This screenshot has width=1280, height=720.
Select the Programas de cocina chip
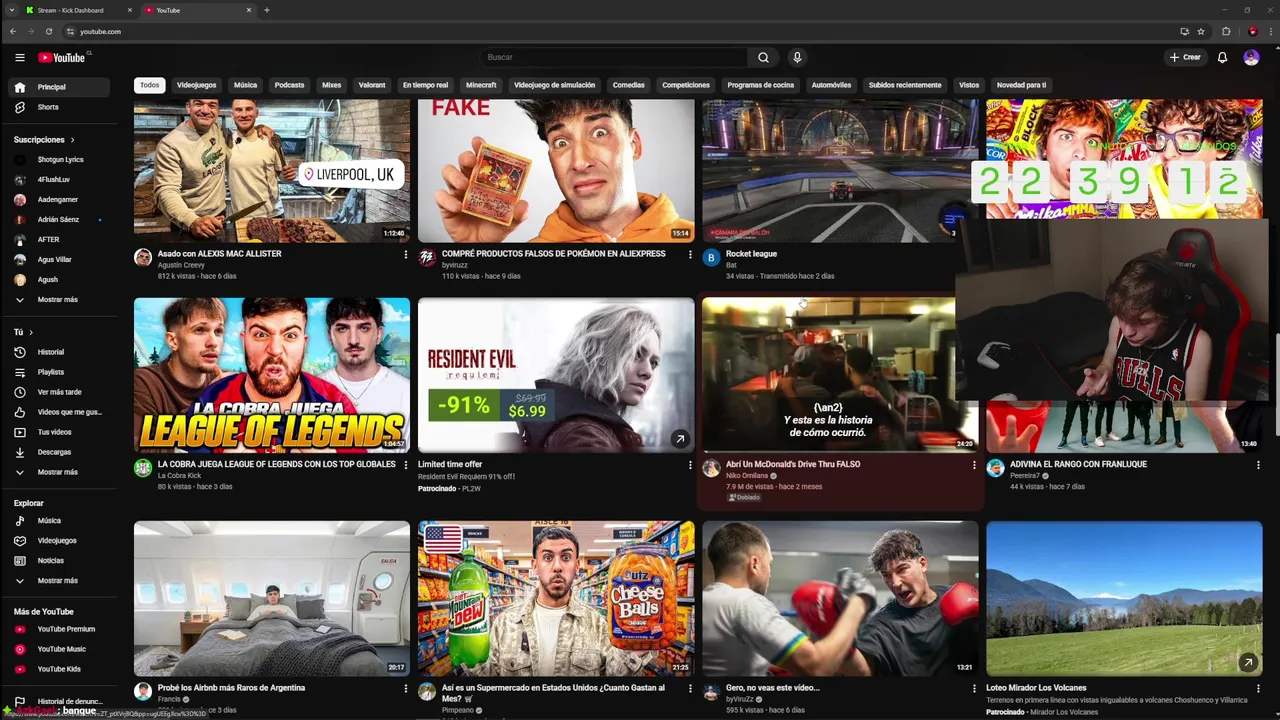coord(761,85)
